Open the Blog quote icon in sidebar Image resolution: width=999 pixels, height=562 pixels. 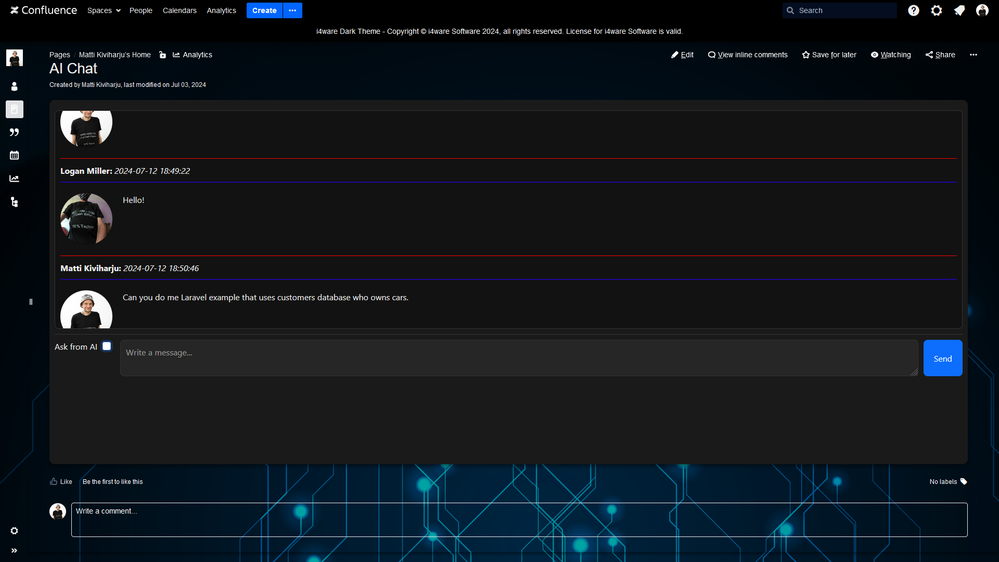click(14, 133)
